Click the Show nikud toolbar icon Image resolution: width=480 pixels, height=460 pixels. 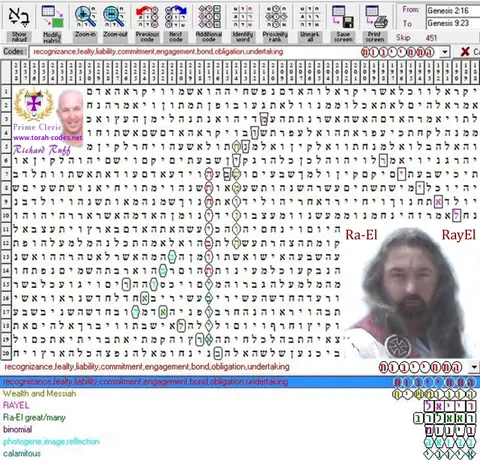[x=19, y=17]
